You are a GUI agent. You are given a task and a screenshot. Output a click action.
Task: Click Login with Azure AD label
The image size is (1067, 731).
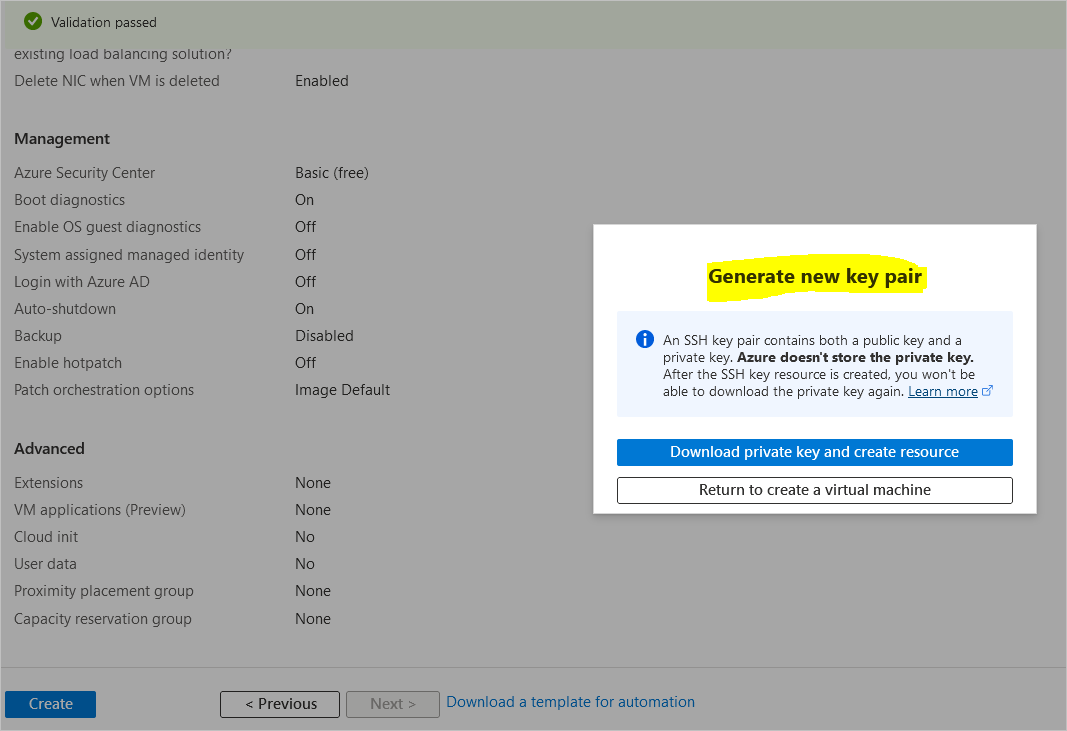pos(82,282)
